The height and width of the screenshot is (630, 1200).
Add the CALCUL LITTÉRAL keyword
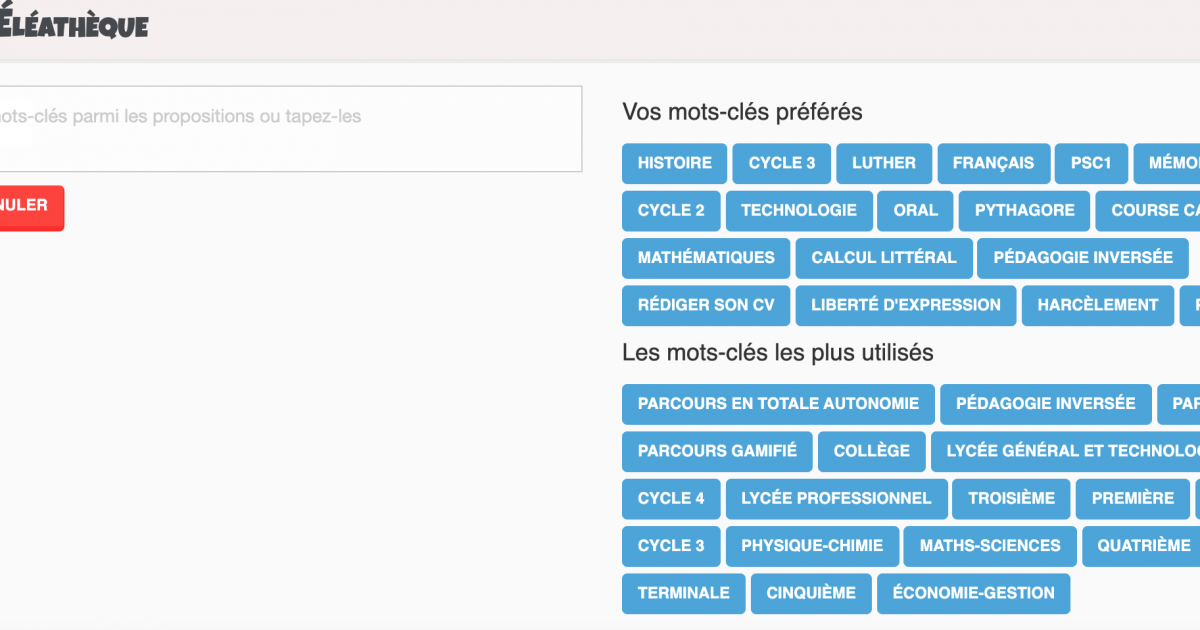(883, 257)
